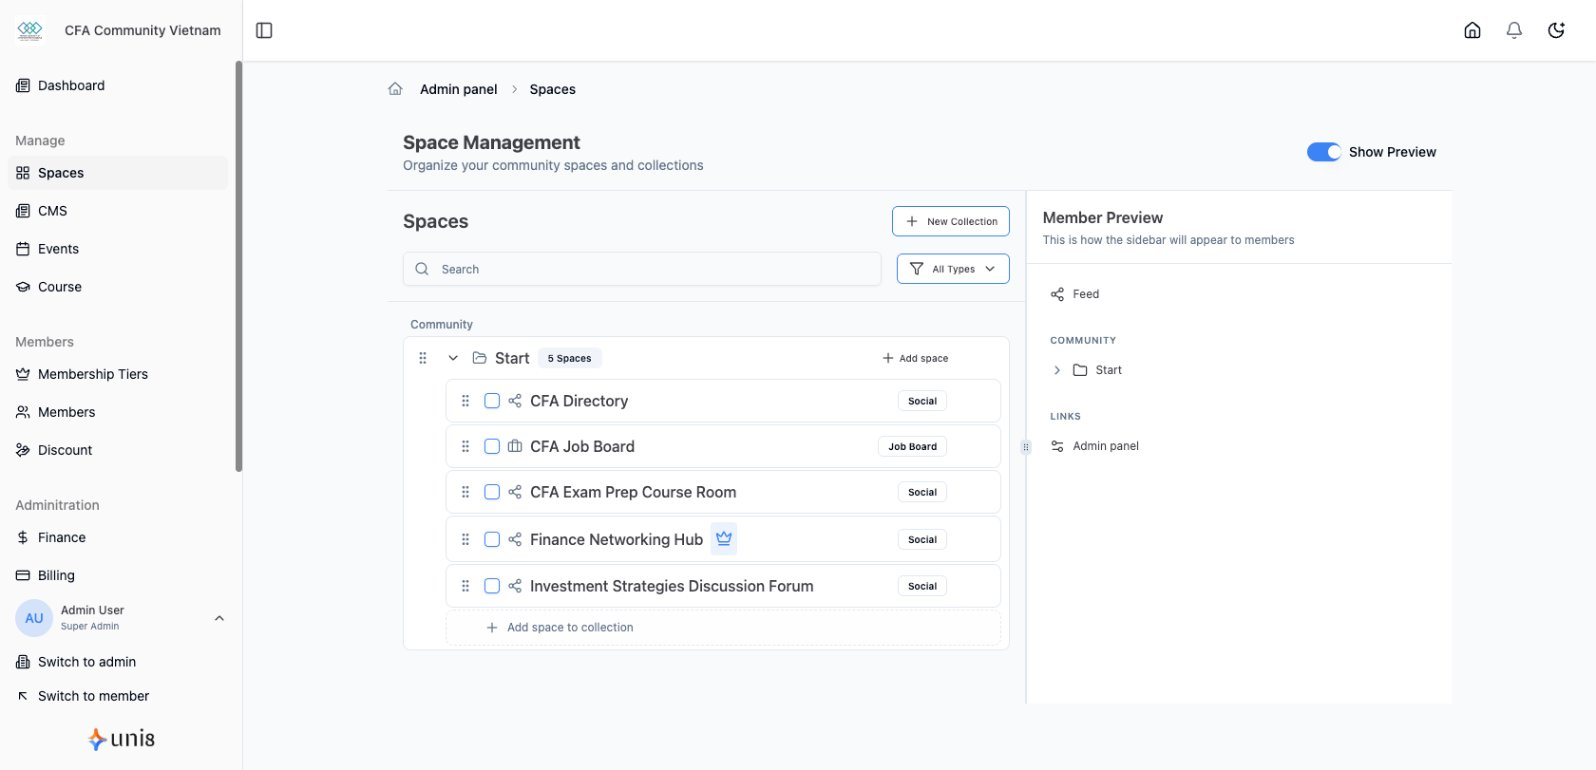The height and width of the screenshot is (770, 1596).
Task: Click the Feed share icon in Member Preview
Action: click(1057, 294)
